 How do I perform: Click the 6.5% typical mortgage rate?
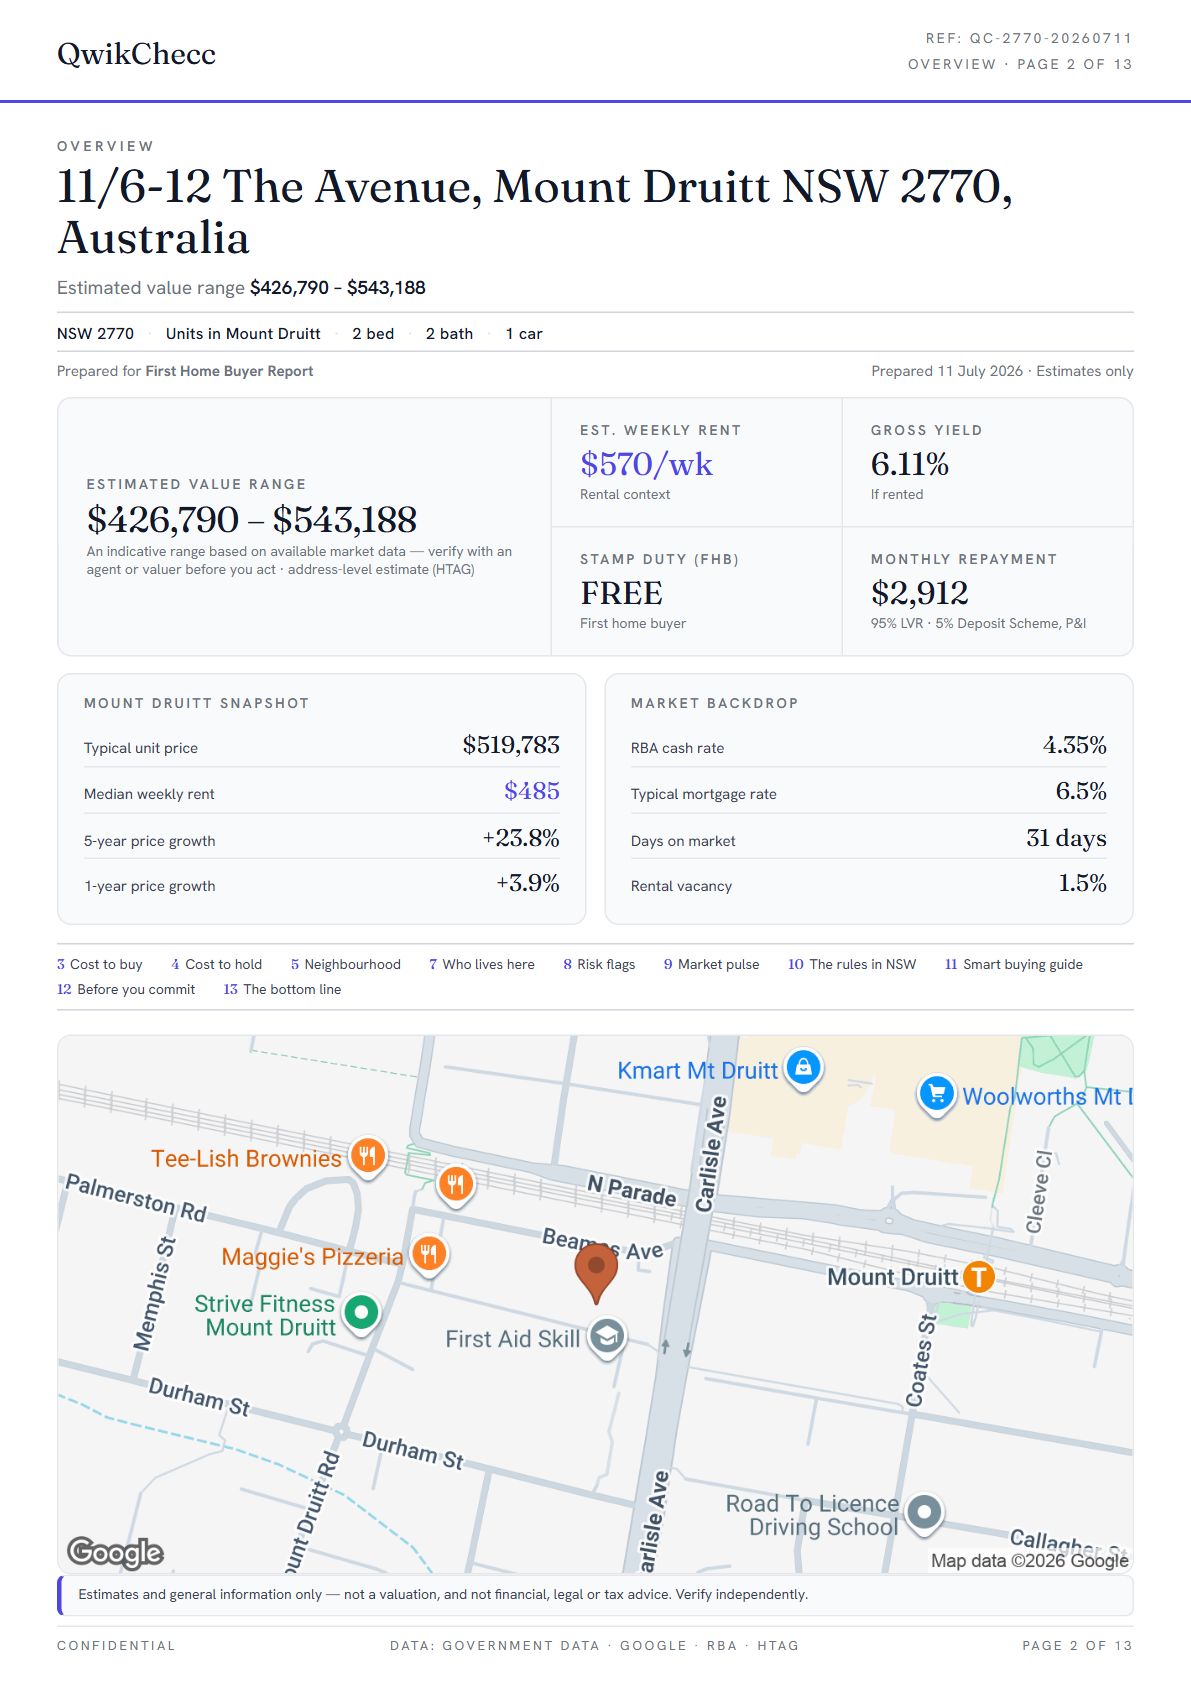click(1081, 791)
